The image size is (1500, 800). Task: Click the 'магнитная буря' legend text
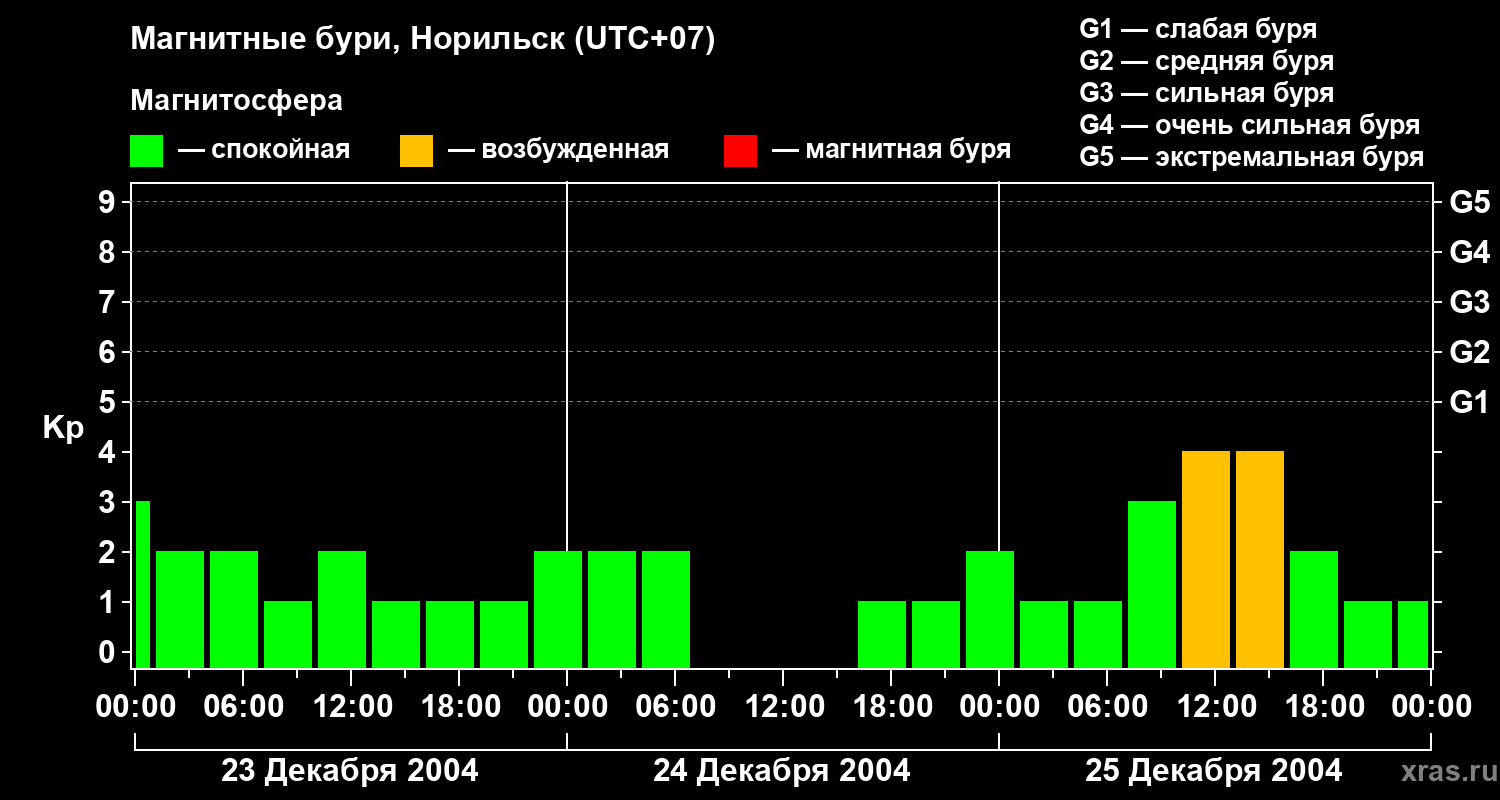(908, 150)
